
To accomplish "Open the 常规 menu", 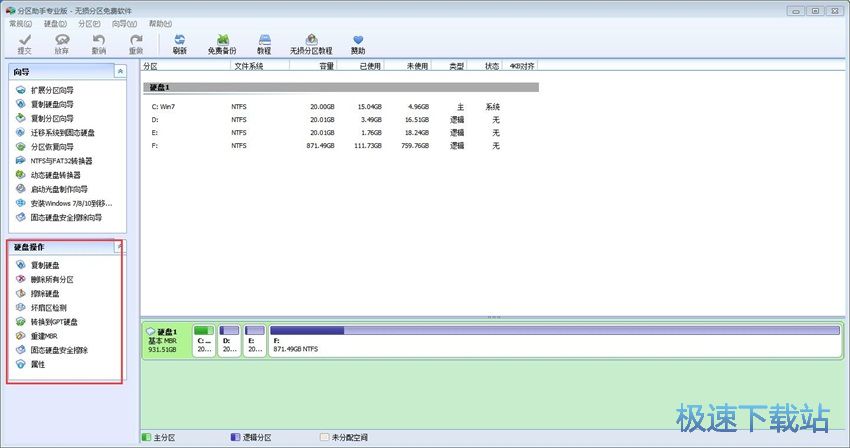I will point(21,23).
